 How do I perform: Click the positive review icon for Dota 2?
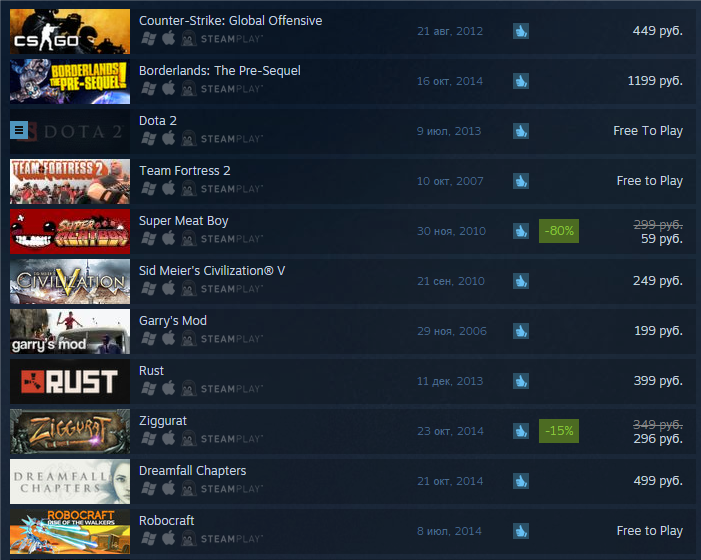click(521, 131)
